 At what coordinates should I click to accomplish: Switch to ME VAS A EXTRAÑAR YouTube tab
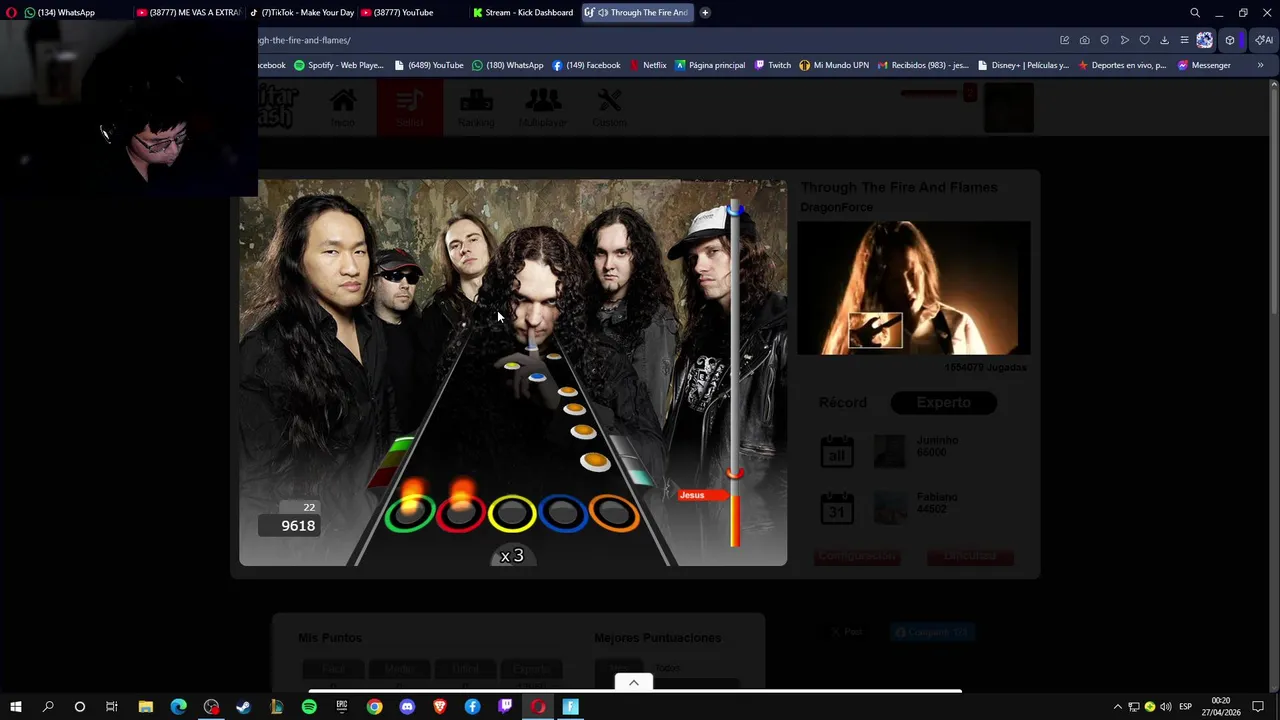(x=188, y=13)
